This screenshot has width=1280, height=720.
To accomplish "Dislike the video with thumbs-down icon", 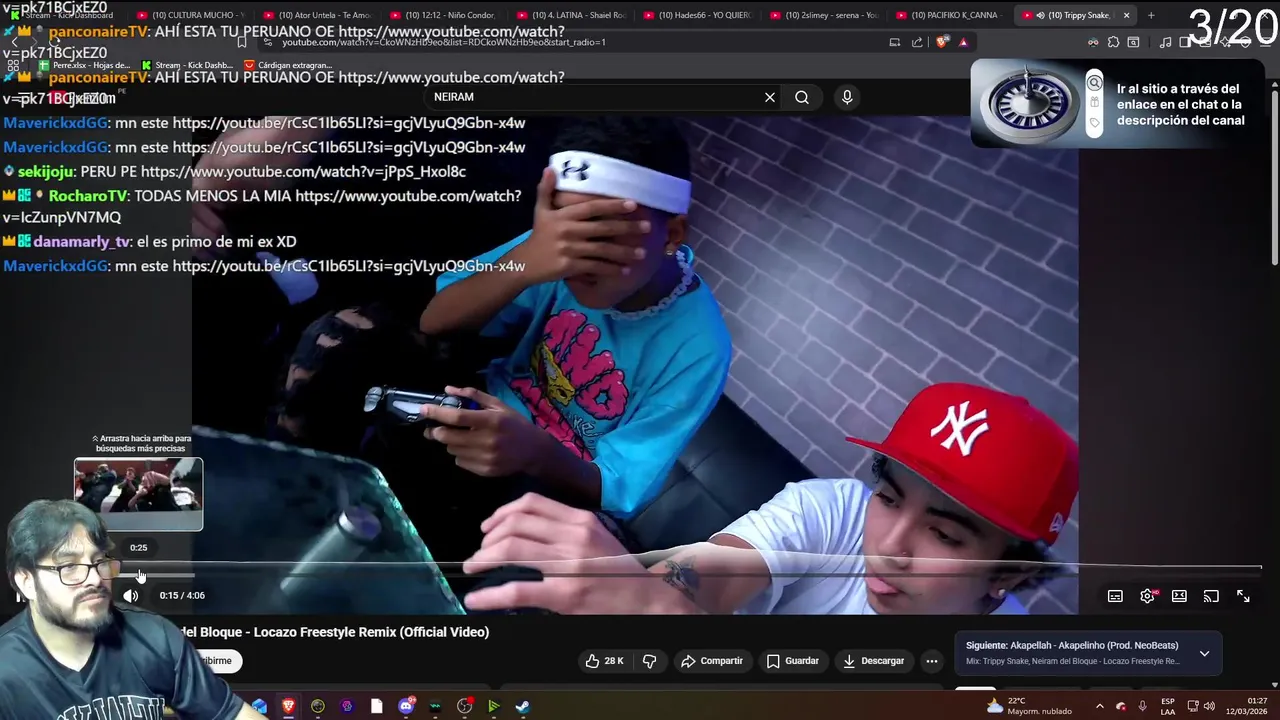I will click(650, 661).
